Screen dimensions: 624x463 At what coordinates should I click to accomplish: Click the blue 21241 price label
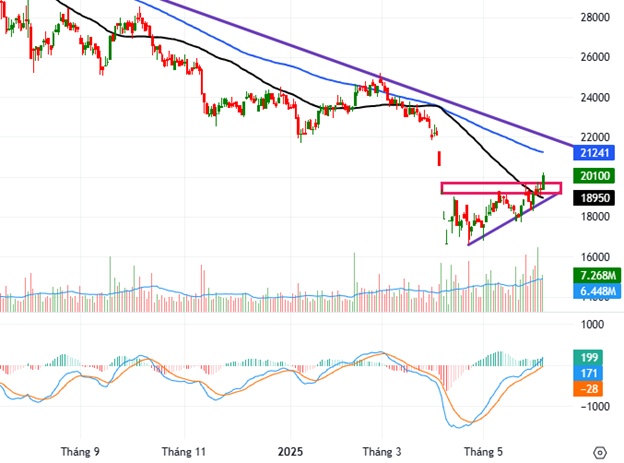pyautogui.click(x=597, y=153)
